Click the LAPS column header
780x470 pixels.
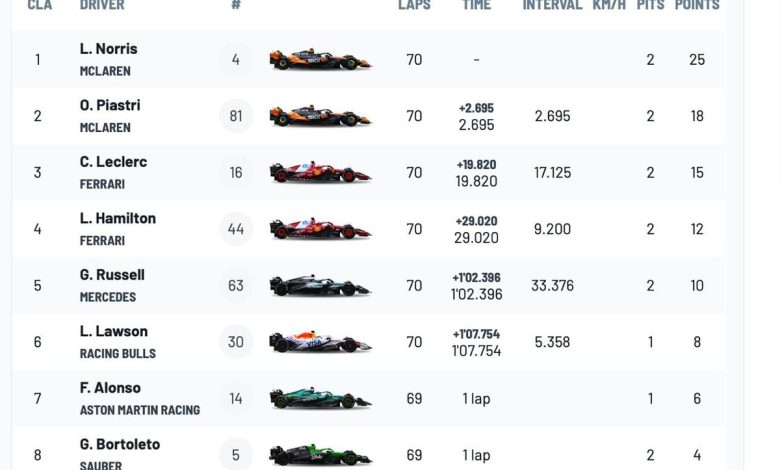(414, 5)
